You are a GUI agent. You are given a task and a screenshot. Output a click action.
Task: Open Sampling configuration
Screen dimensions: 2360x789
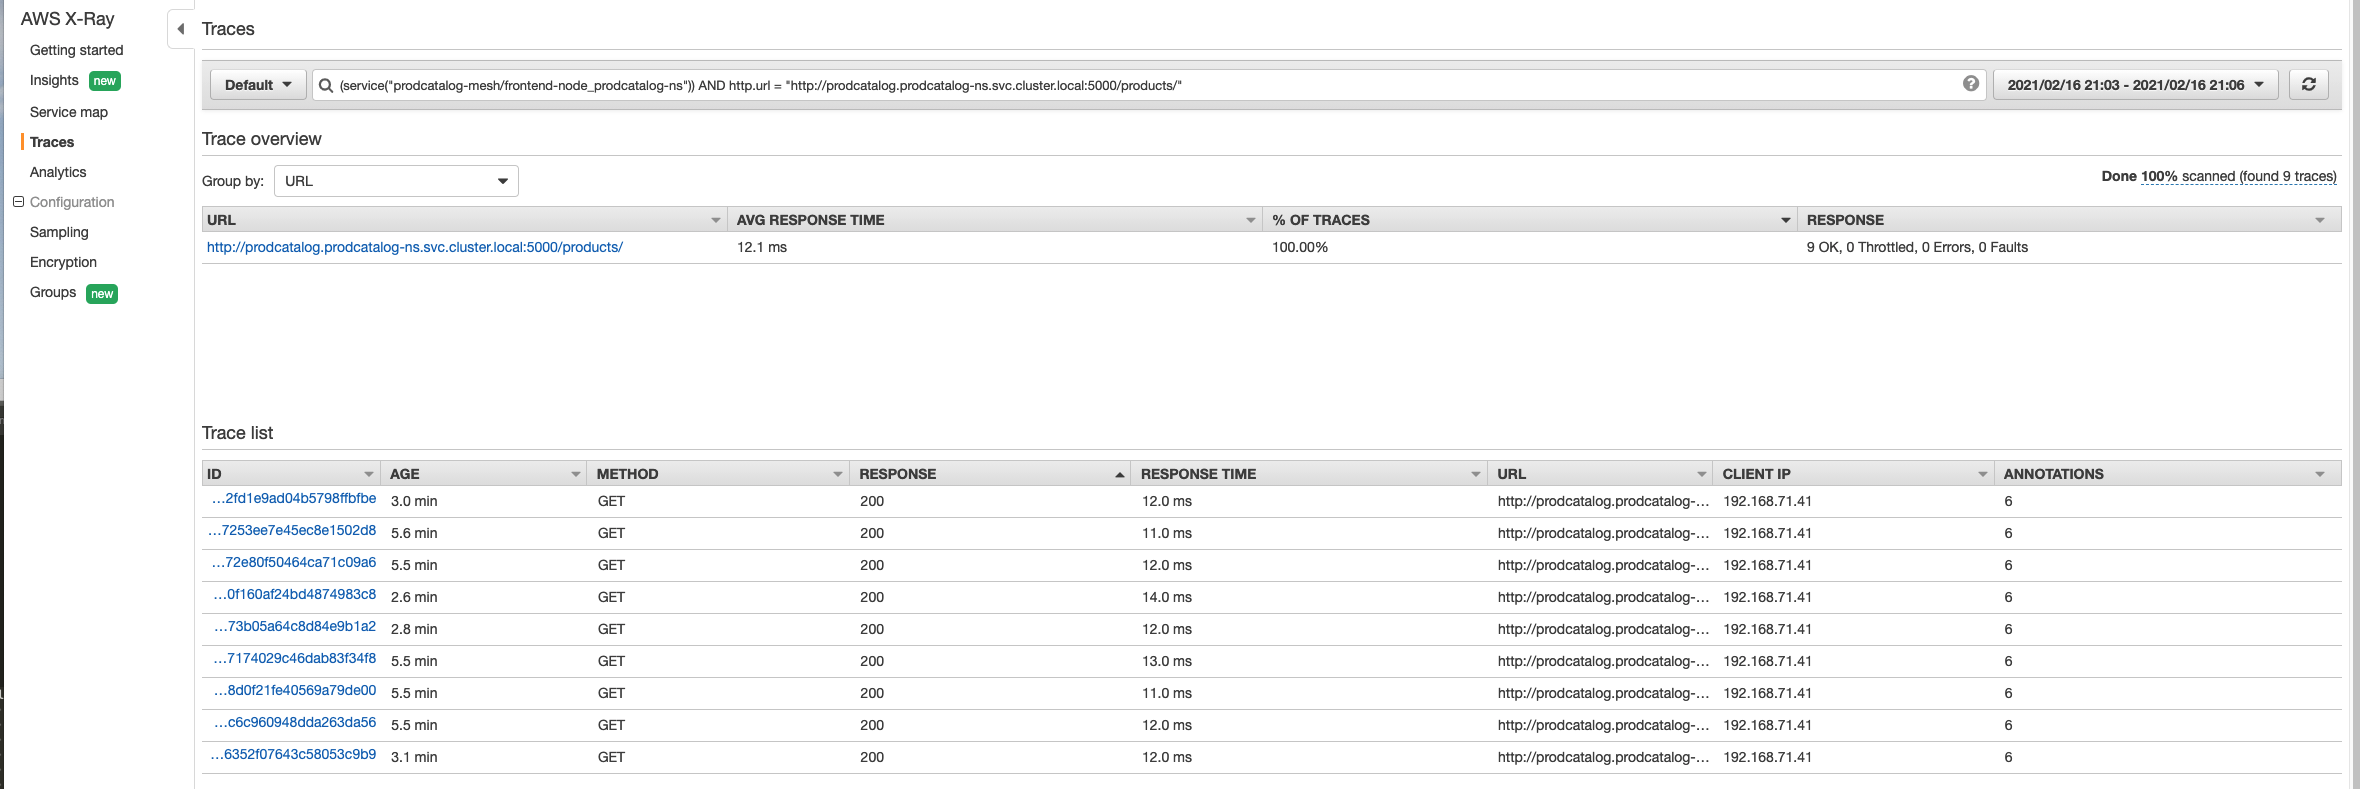point(59,232)
